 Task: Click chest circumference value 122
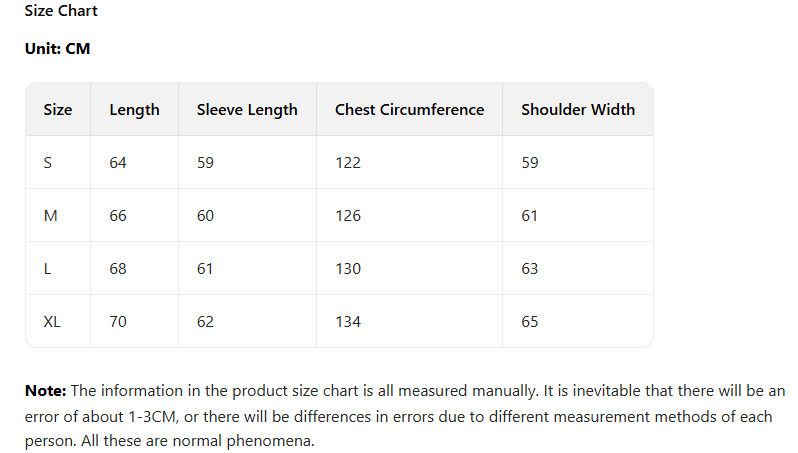coord(348,163)
